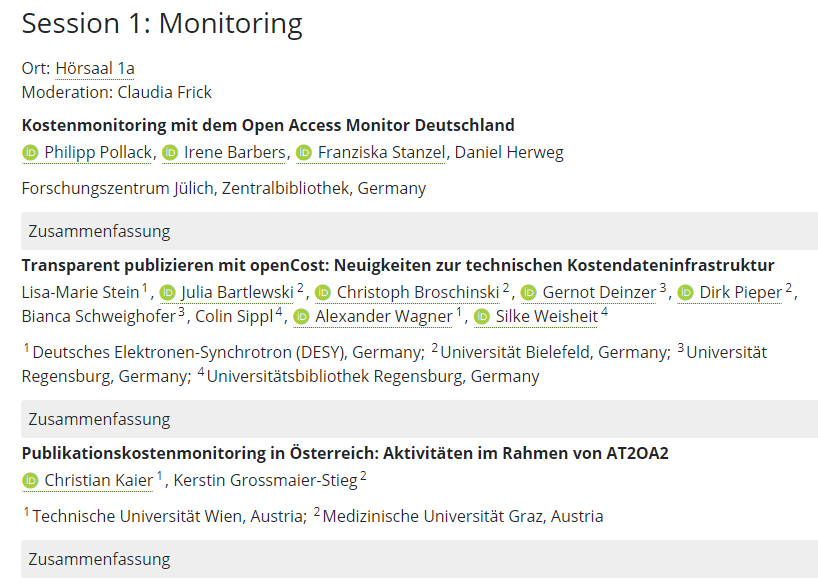818x588 pixels.
Task: Follow the Irene Barbers name link
Action: [234, 152]
